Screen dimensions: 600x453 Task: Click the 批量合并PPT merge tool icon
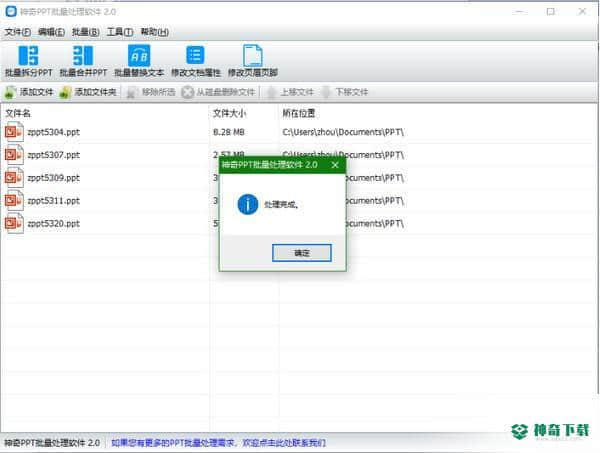[x=83, y=56]
